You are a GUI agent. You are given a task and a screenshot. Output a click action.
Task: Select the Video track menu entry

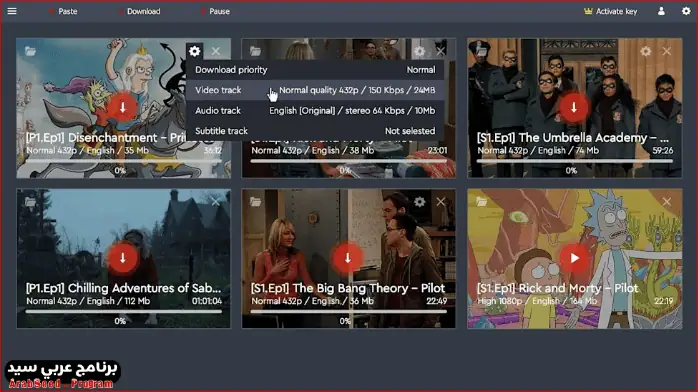pyautogui.click(x=315, y=90)
